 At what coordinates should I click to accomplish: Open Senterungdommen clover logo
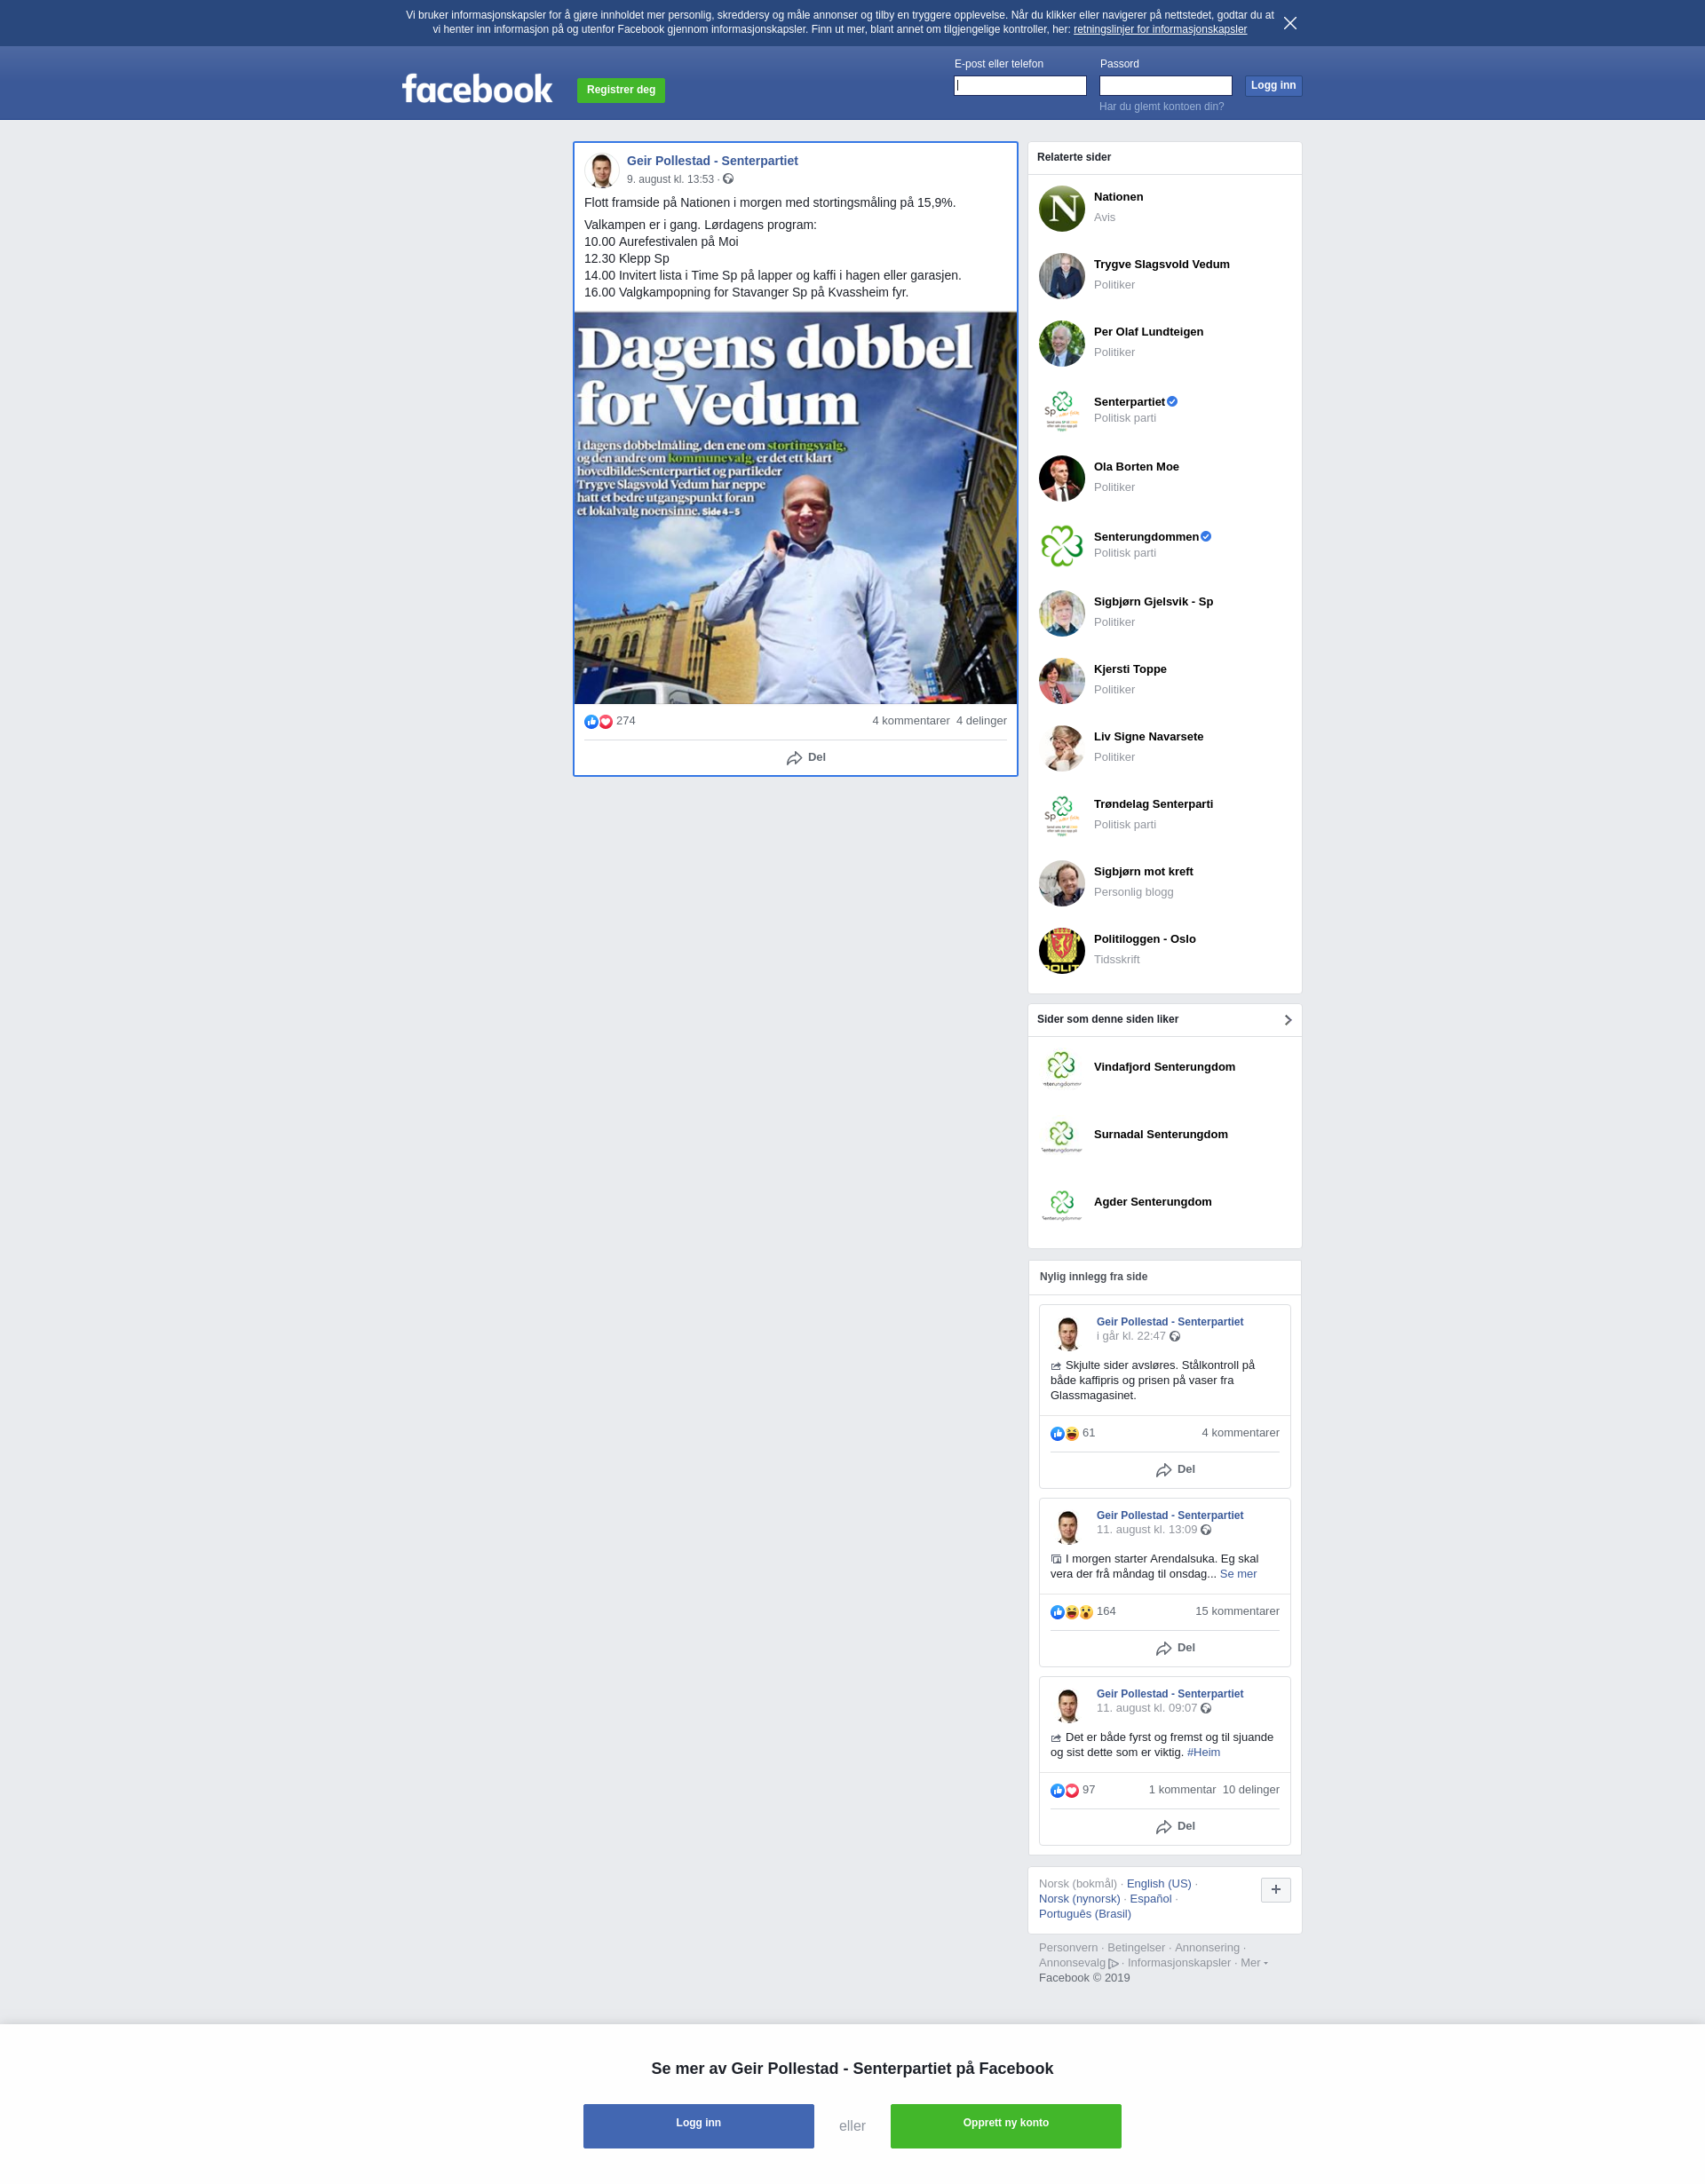click(1062, 546)
